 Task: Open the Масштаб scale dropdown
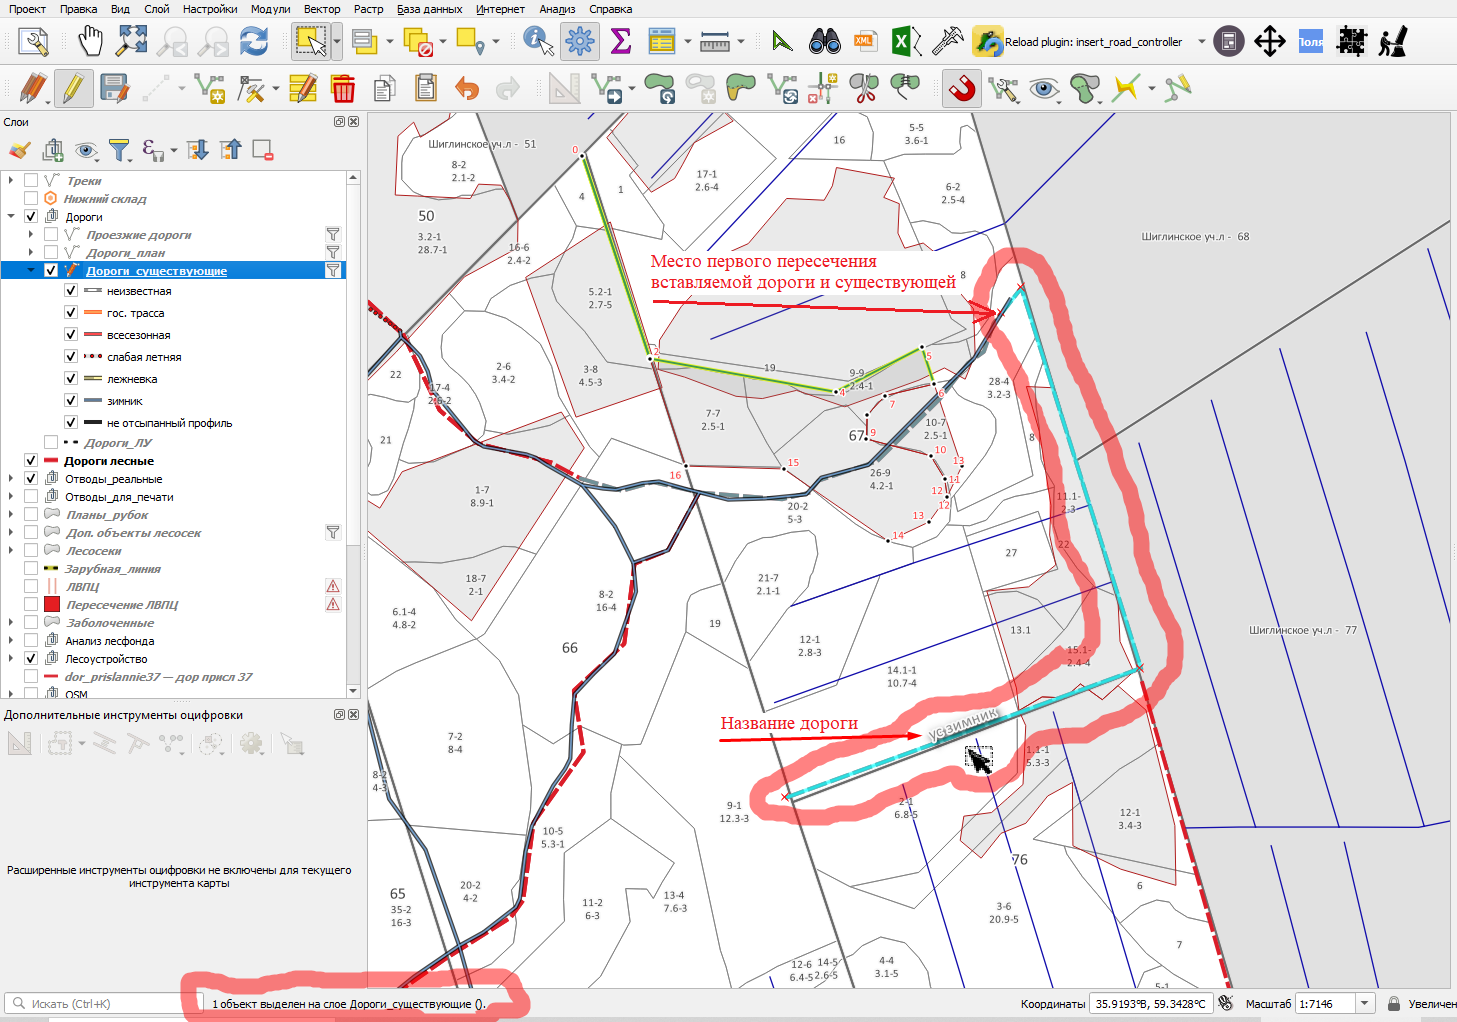click(x=1365, y=1003)
